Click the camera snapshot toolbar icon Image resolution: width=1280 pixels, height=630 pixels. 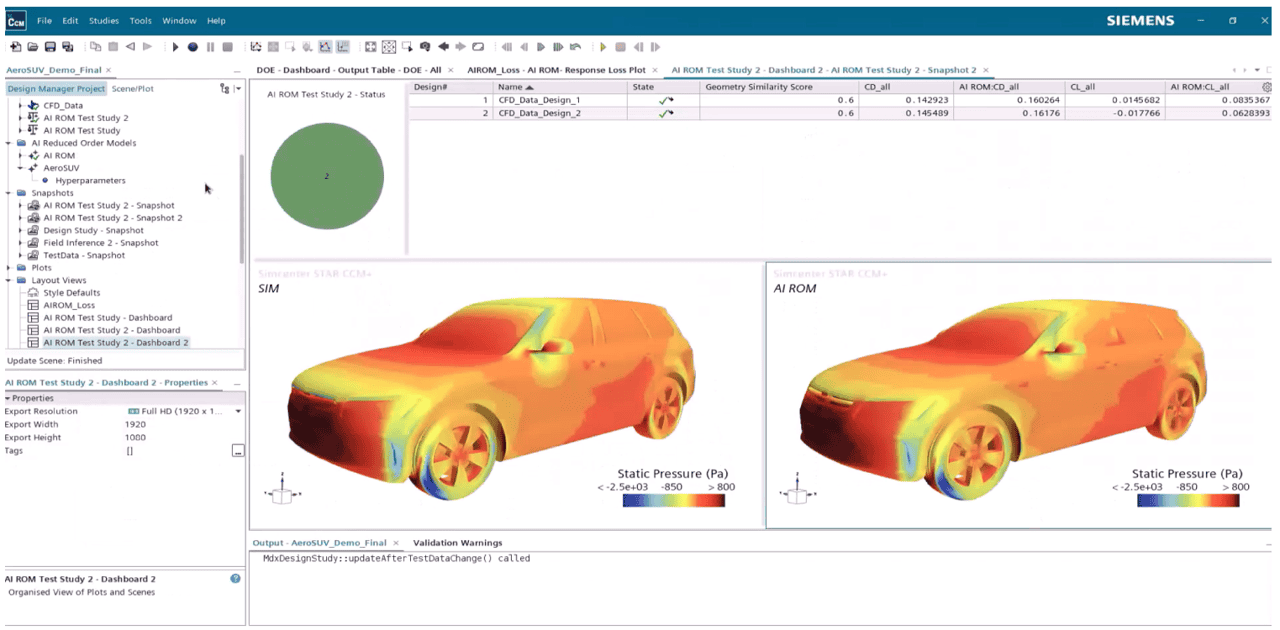pos(425,46)
